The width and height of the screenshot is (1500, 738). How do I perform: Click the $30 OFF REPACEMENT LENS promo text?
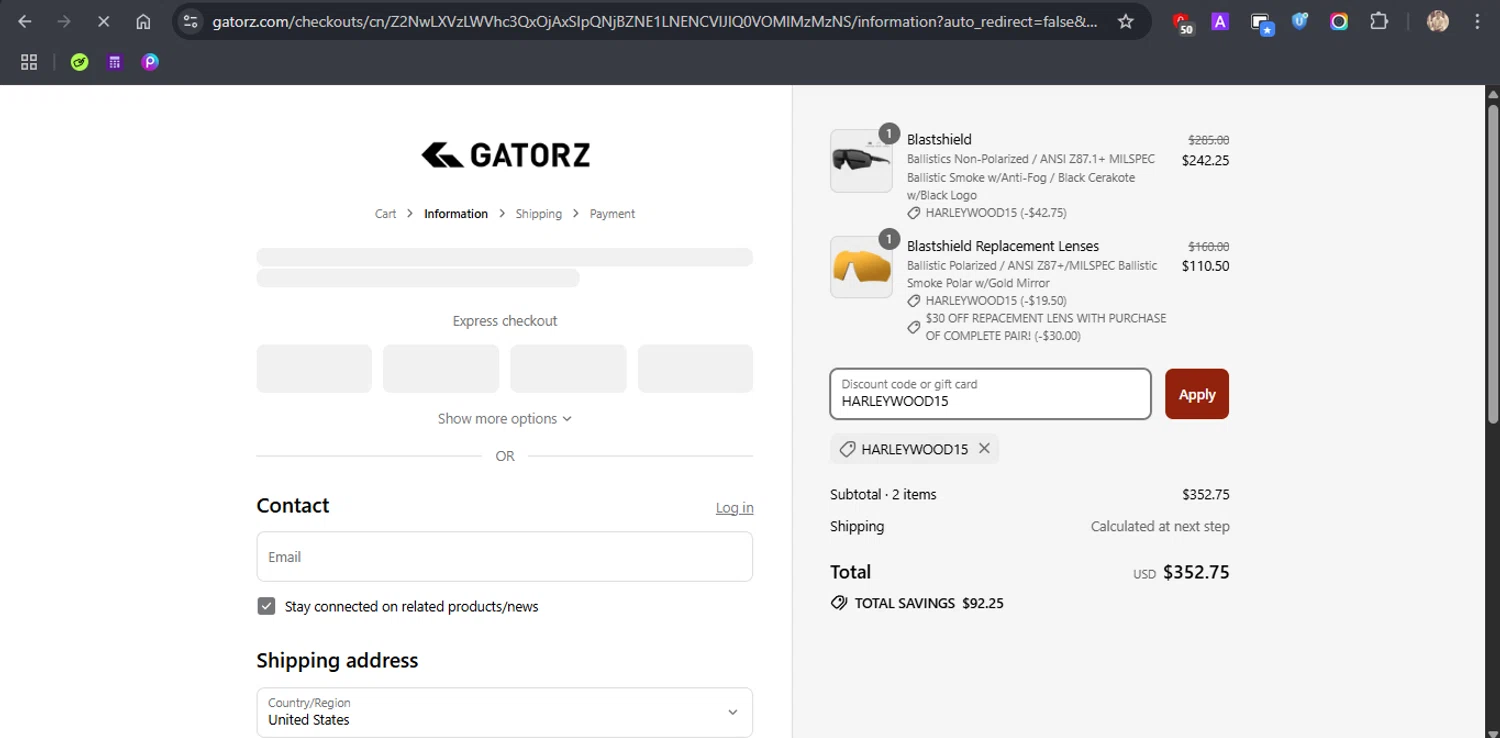(1046, 327)
